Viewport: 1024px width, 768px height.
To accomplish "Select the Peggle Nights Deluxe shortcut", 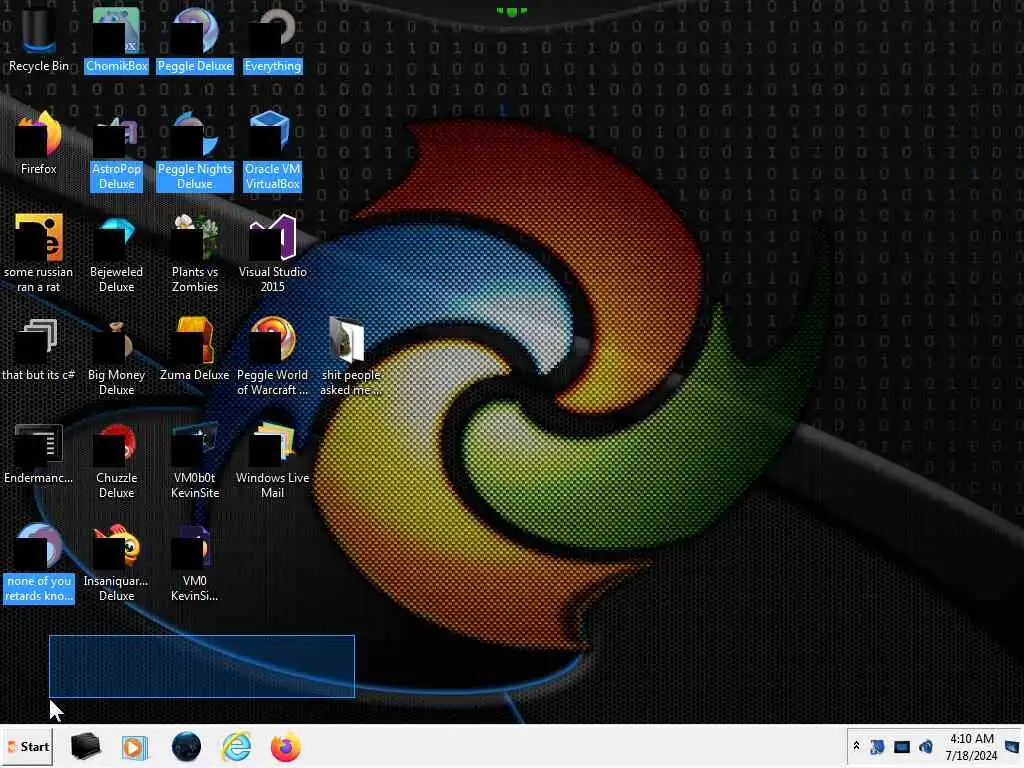I will pyautogui.click(x=195, y=150).
